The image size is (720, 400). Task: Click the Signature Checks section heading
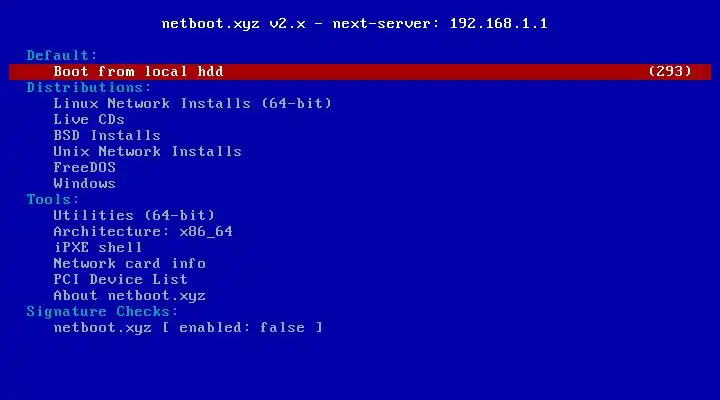pos(102,312)
